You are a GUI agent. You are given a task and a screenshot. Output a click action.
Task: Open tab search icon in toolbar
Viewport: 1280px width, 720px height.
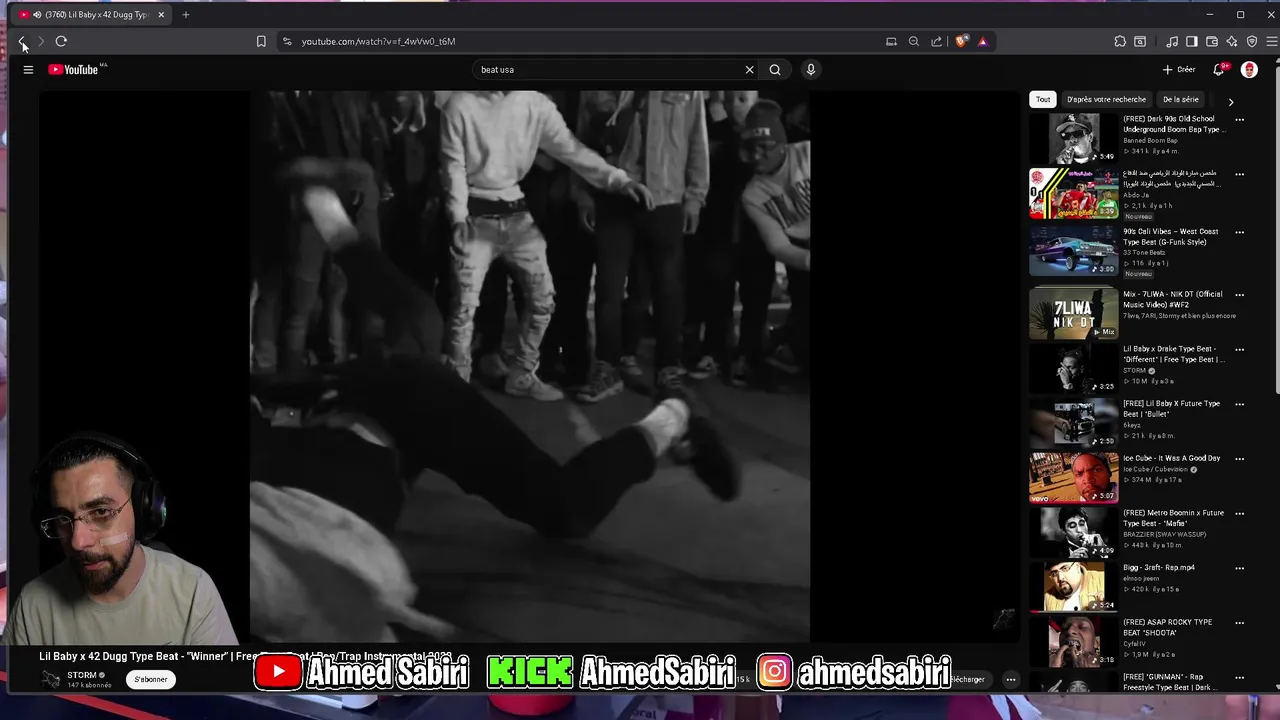click(x=1140, y=41)
